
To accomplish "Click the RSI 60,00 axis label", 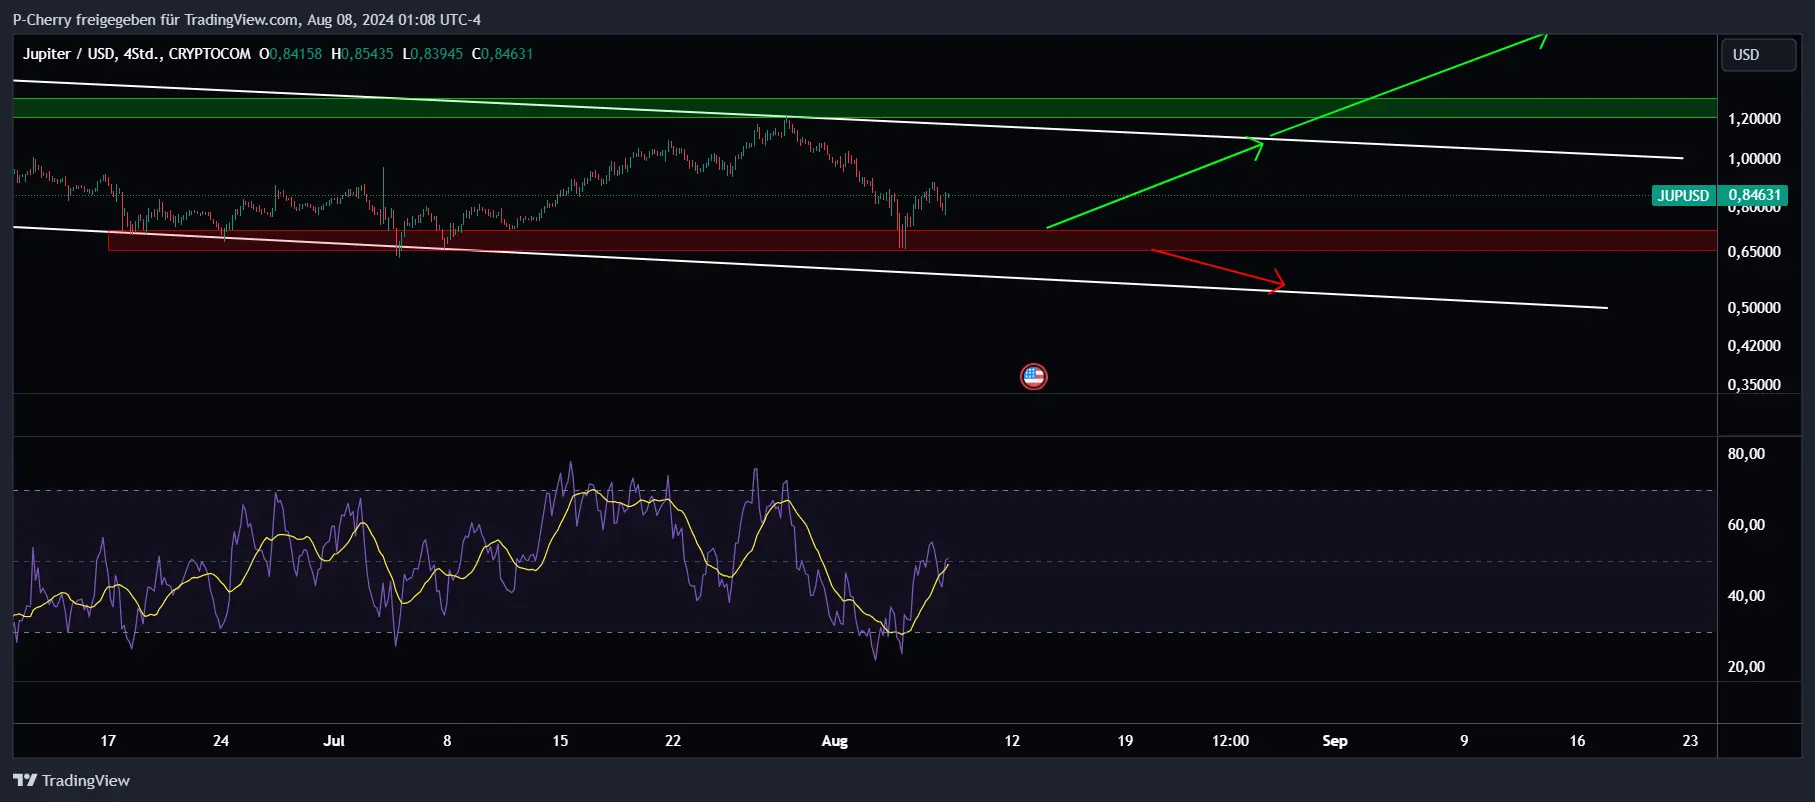I will (1746, 525).
